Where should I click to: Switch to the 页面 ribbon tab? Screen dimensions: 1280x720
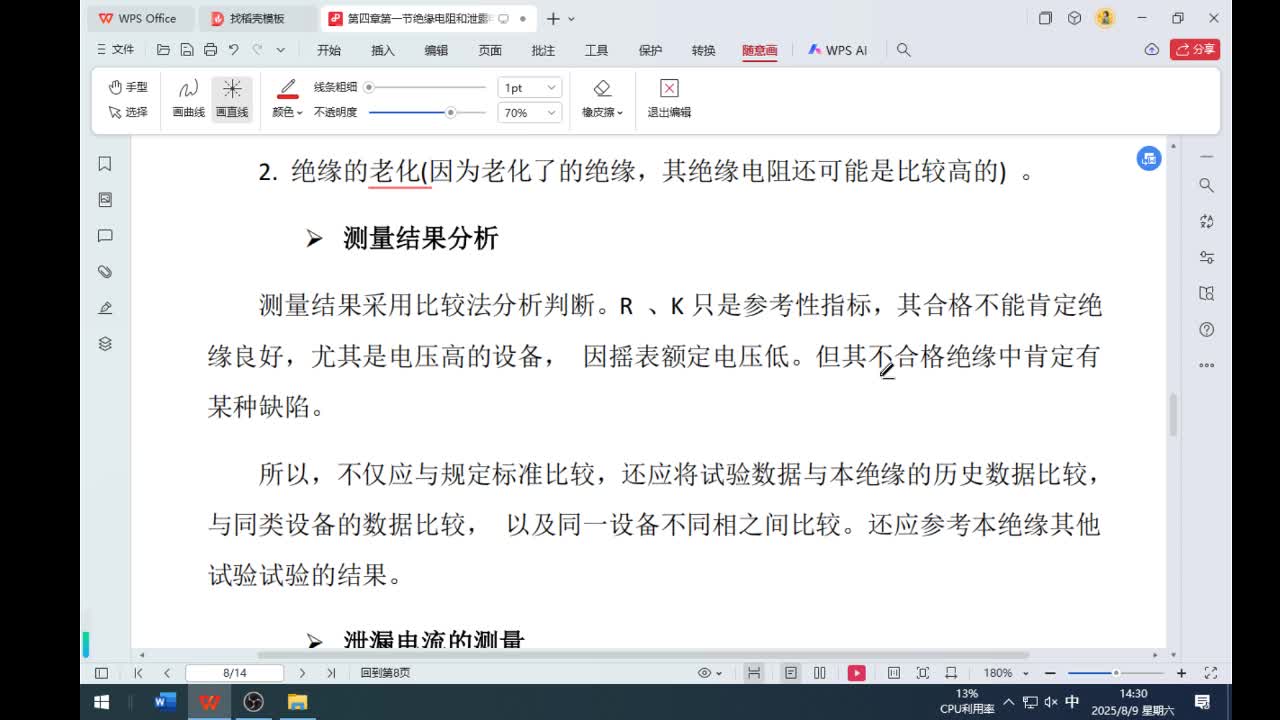pos(490,50)
